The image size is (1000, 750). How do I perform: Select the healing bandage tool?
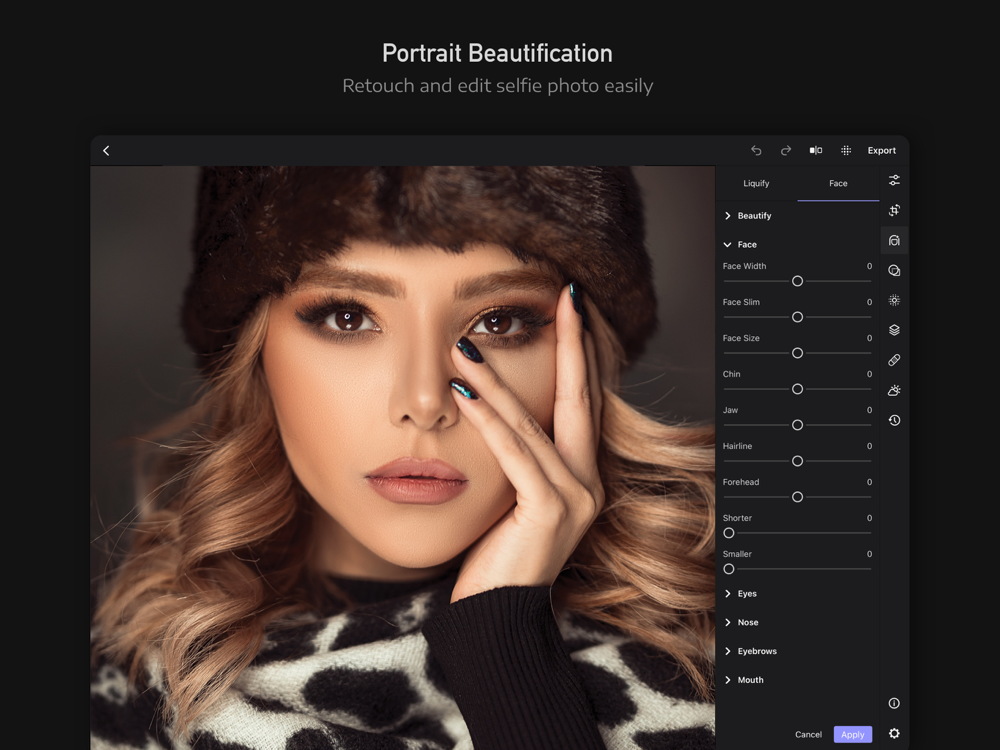[x=894, y=360]
